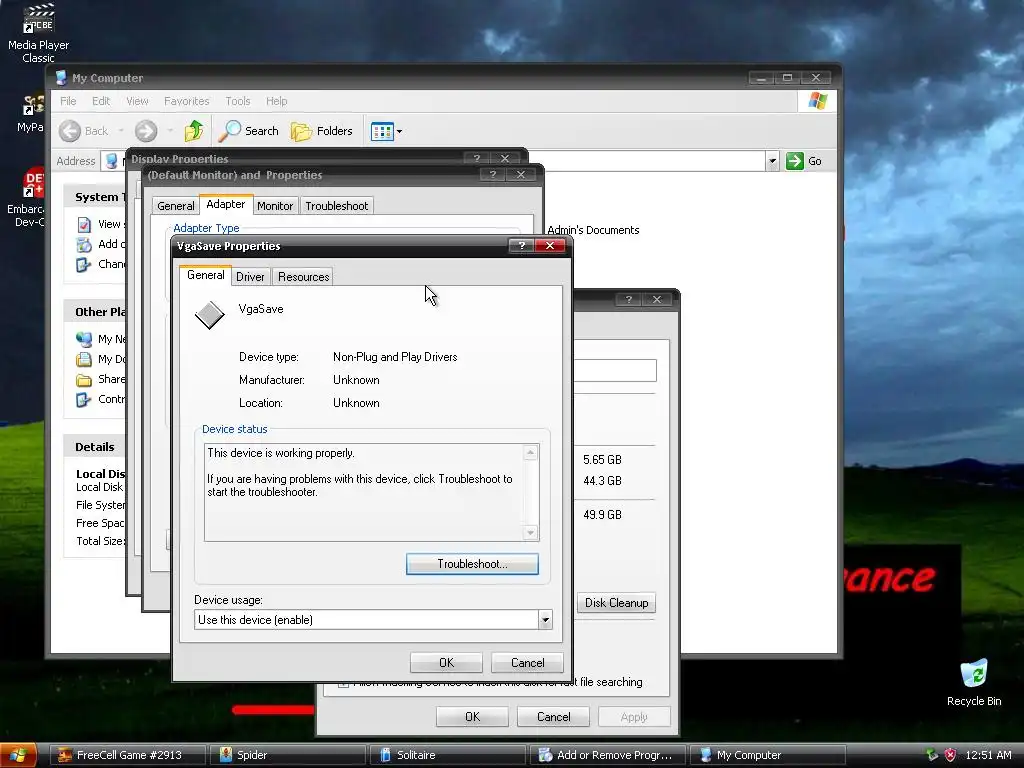Open the Edit menu in My Computer
This screenshot has height=768, width=1024.
[101, 101]
